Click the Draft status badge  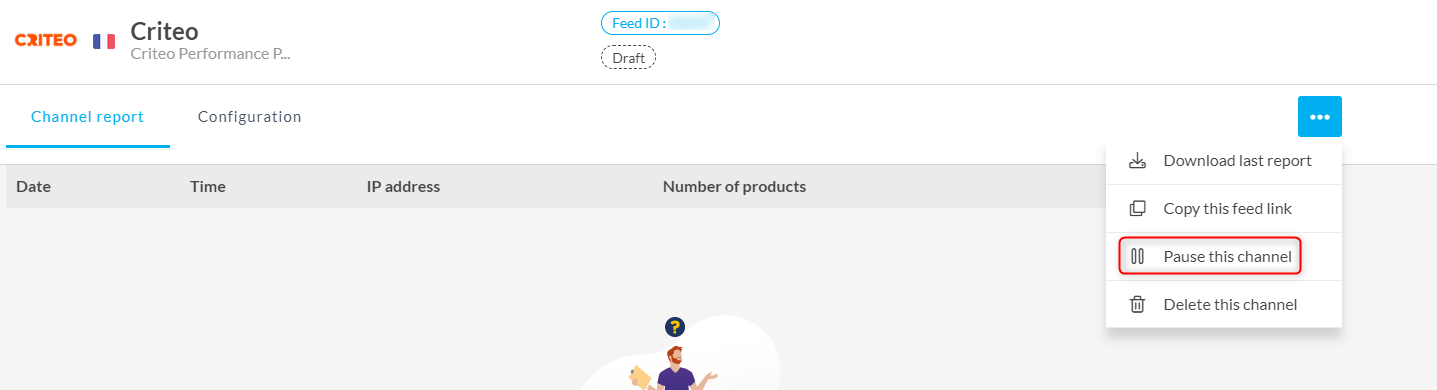click(x=628, y=58)
